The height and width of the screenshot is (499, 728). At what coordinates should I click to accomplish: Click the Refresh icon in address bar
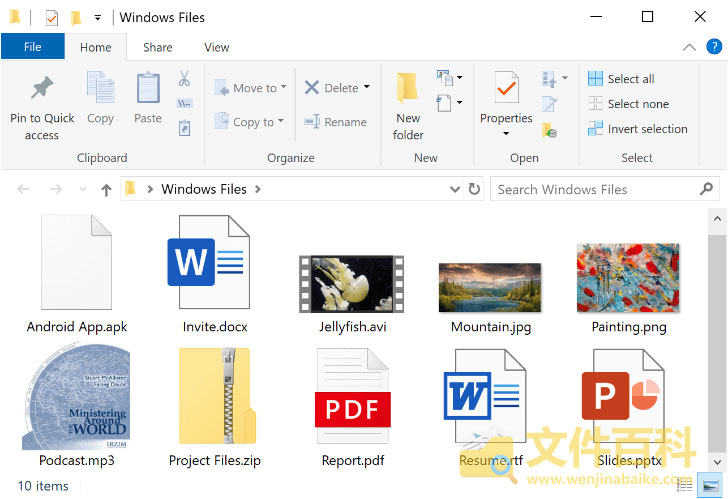tap(474, 189)
